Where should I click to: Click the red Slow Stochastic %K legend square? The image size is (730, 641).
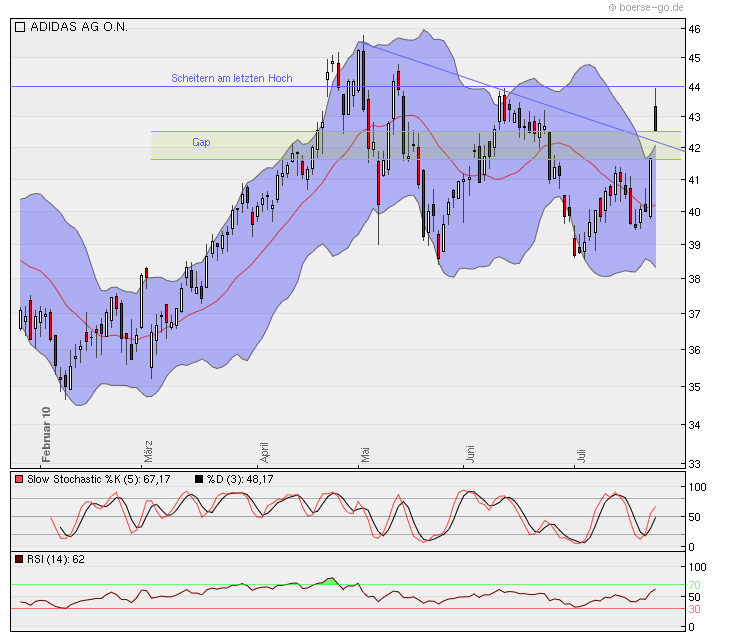click(20, 480)
